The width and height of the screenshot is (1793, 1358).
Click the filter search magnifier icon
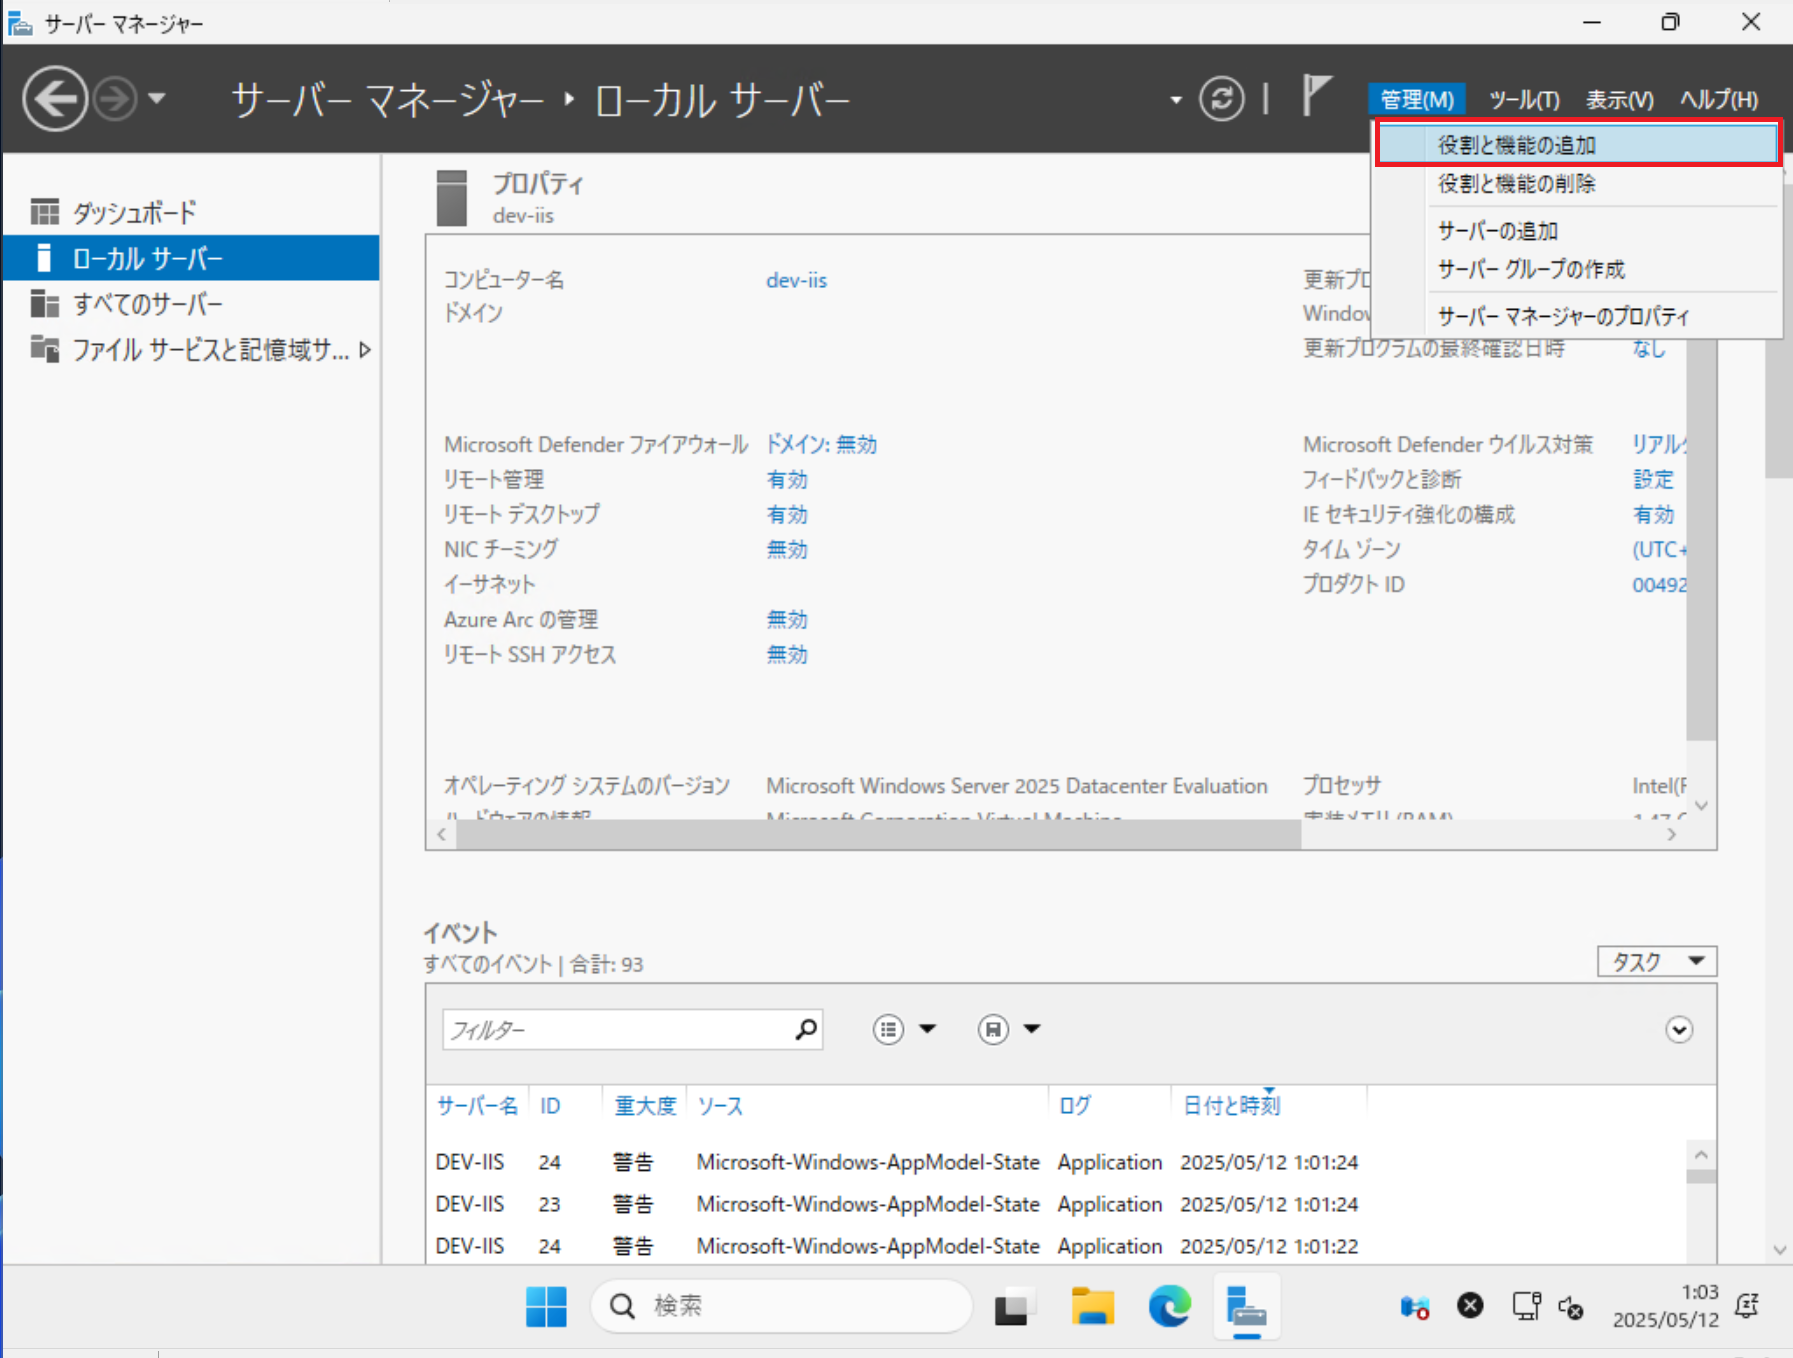coord(806,1029)
